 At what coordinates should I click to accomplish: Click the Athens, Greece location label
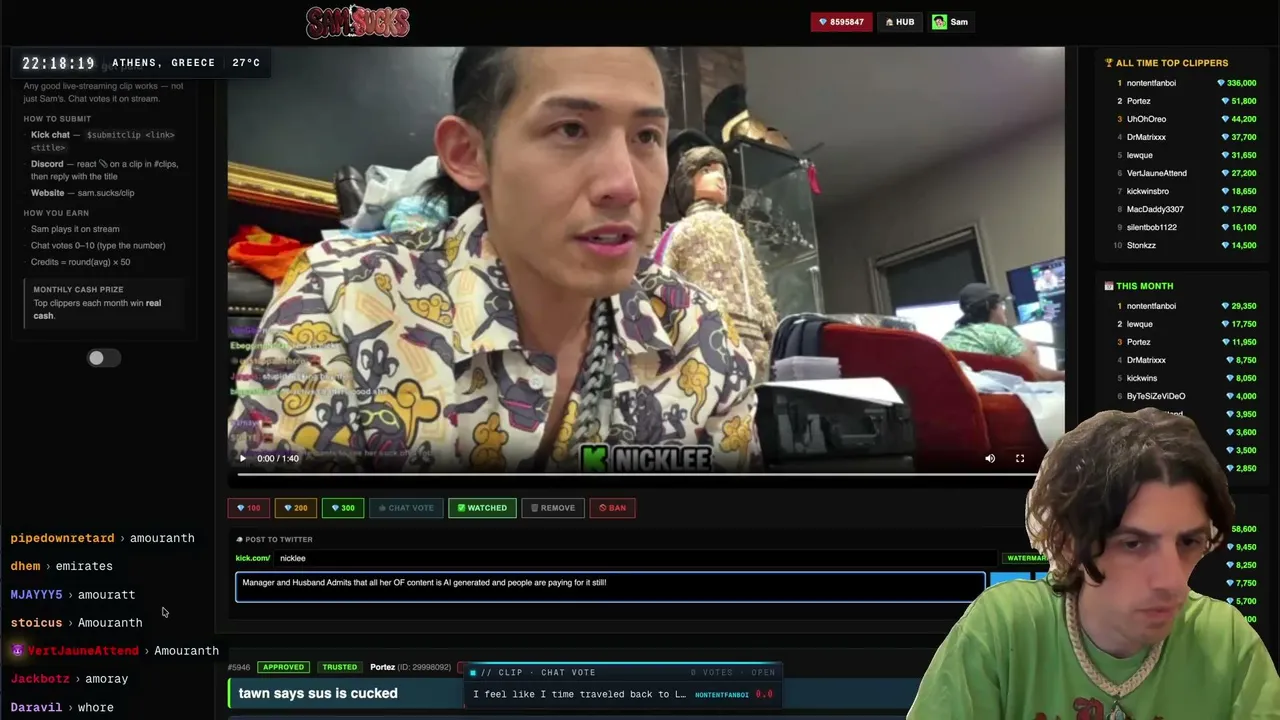pos(164,63)
